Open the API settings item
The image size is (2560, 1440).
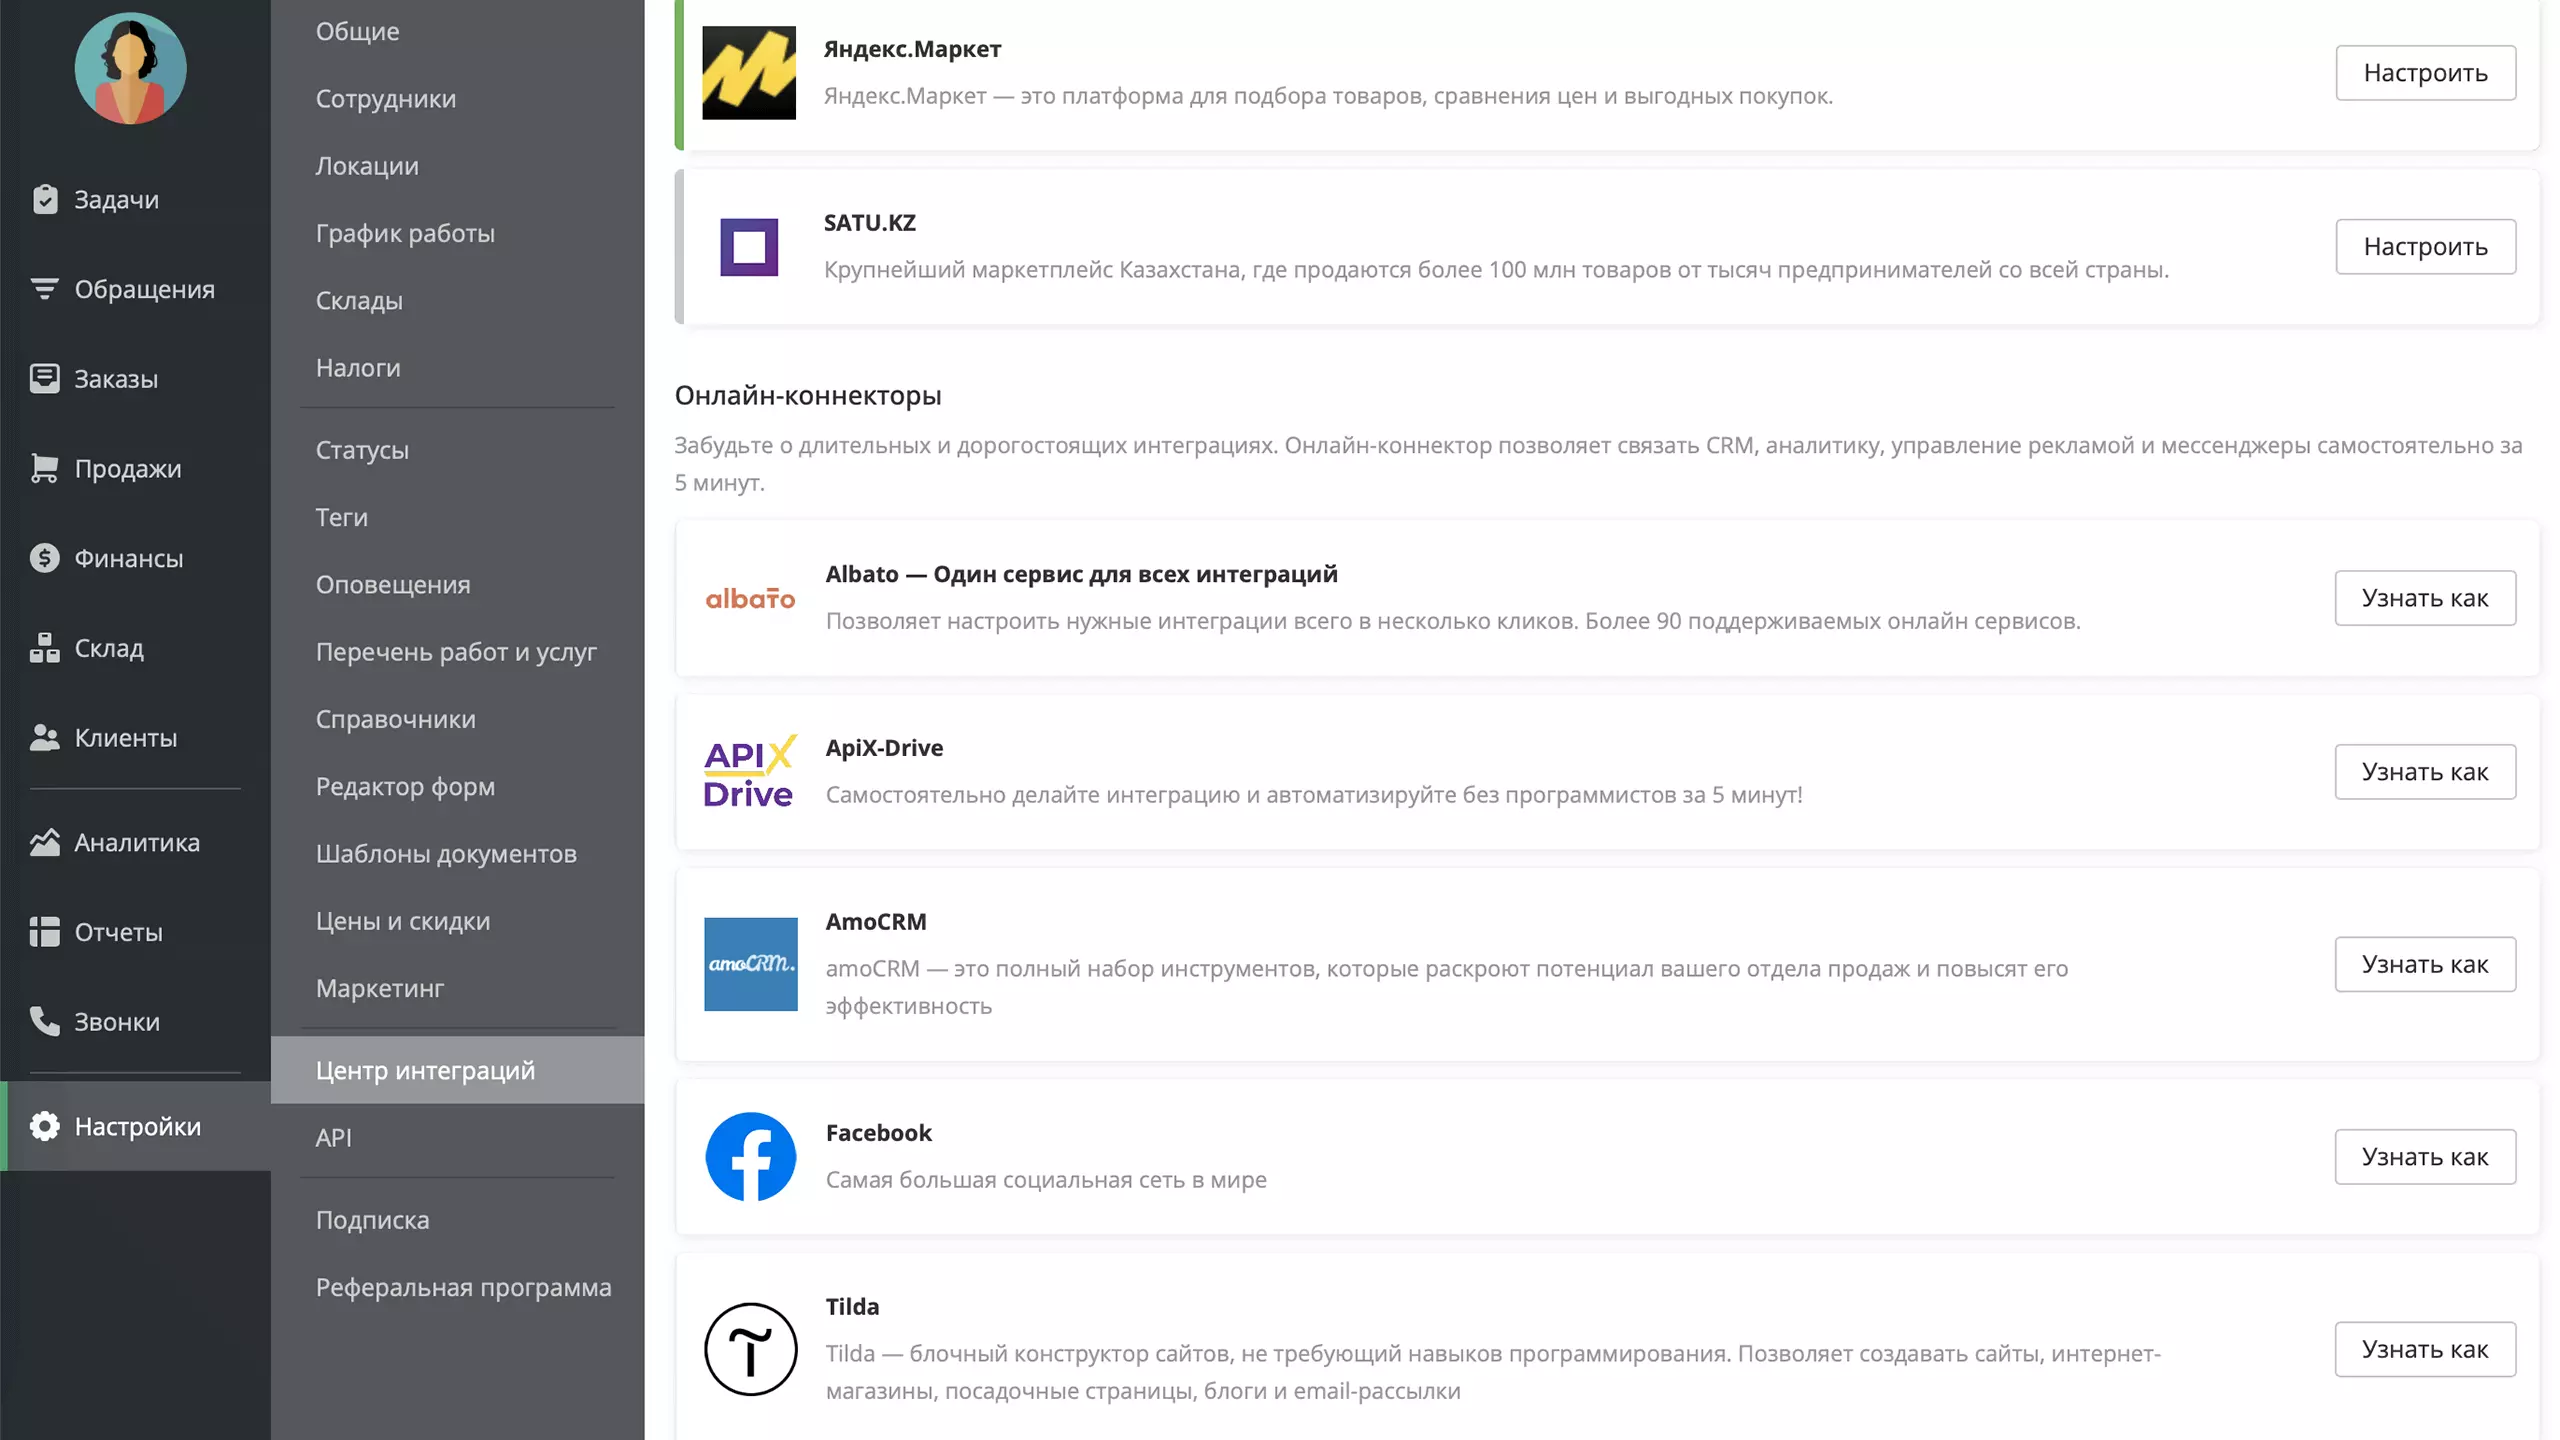[x=333, y=1137]
